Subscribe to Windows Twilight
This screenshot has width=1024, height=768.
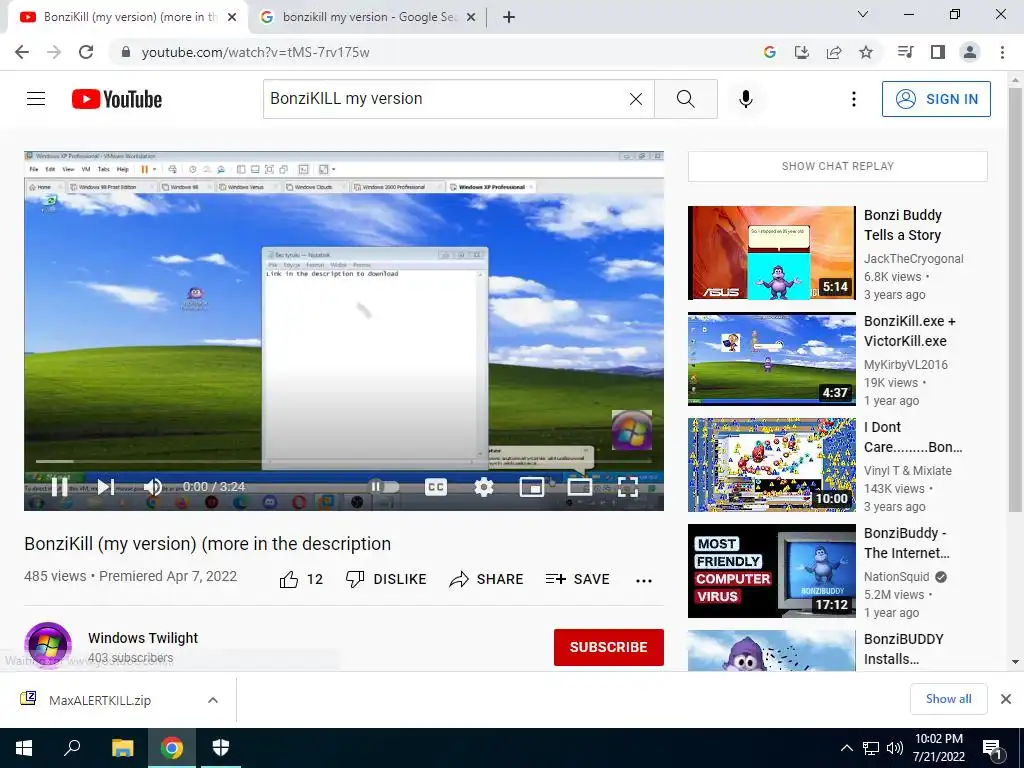pos(609,647)
